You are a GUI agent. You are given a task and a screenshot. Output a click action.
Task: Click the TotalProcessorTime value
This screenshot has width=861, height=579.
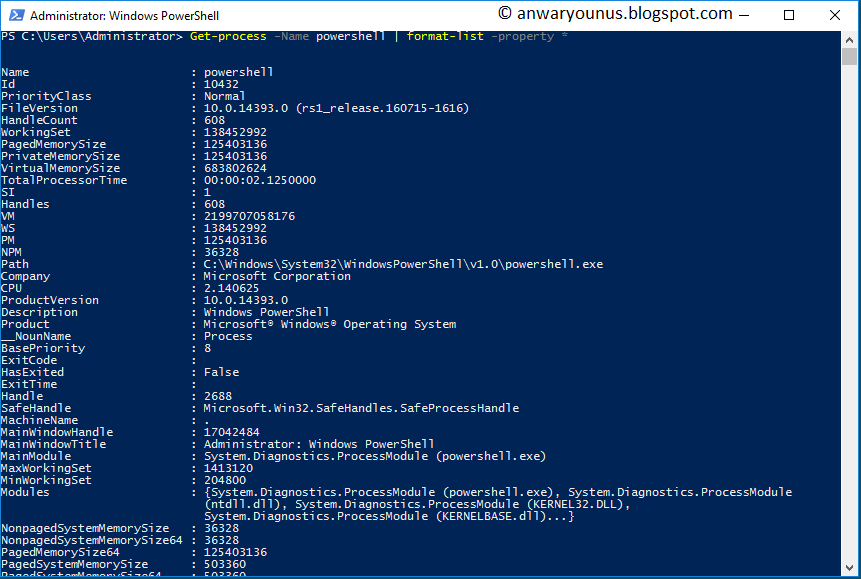point(260,180)
